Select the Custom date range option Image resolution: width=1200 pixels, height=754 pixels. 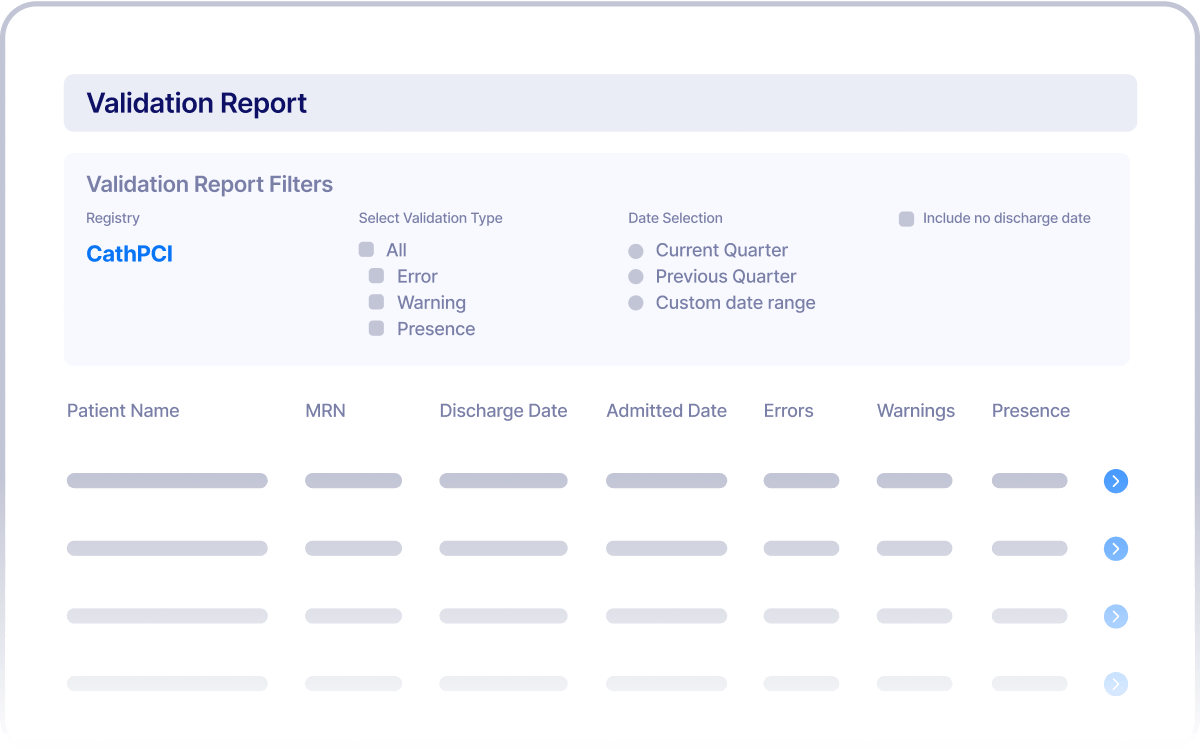pos(636,302)
